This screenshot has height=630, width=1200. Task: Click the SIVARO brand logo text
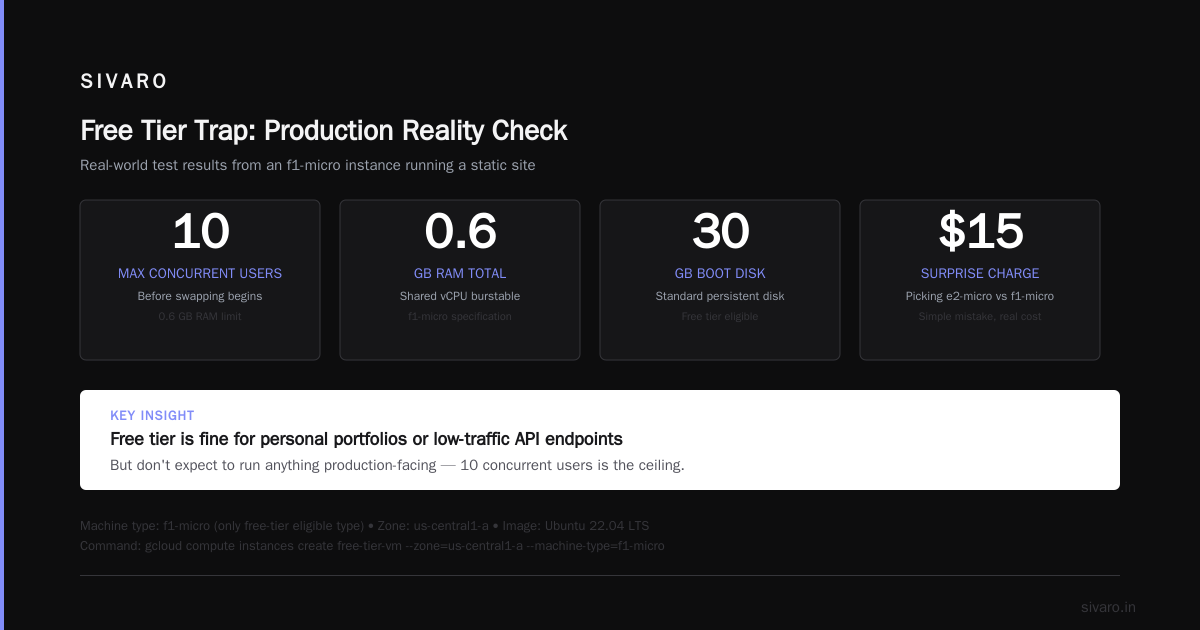point(124,82)
